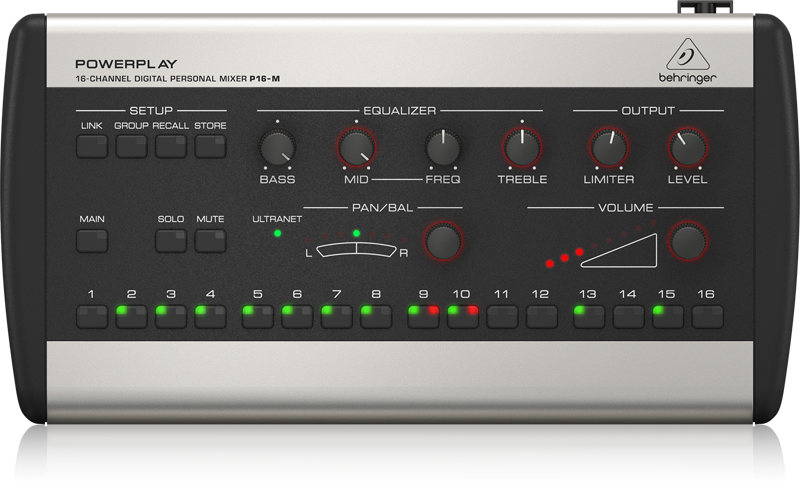
Task: Click the GROUP setup button
Action: [x=131, y=146]
